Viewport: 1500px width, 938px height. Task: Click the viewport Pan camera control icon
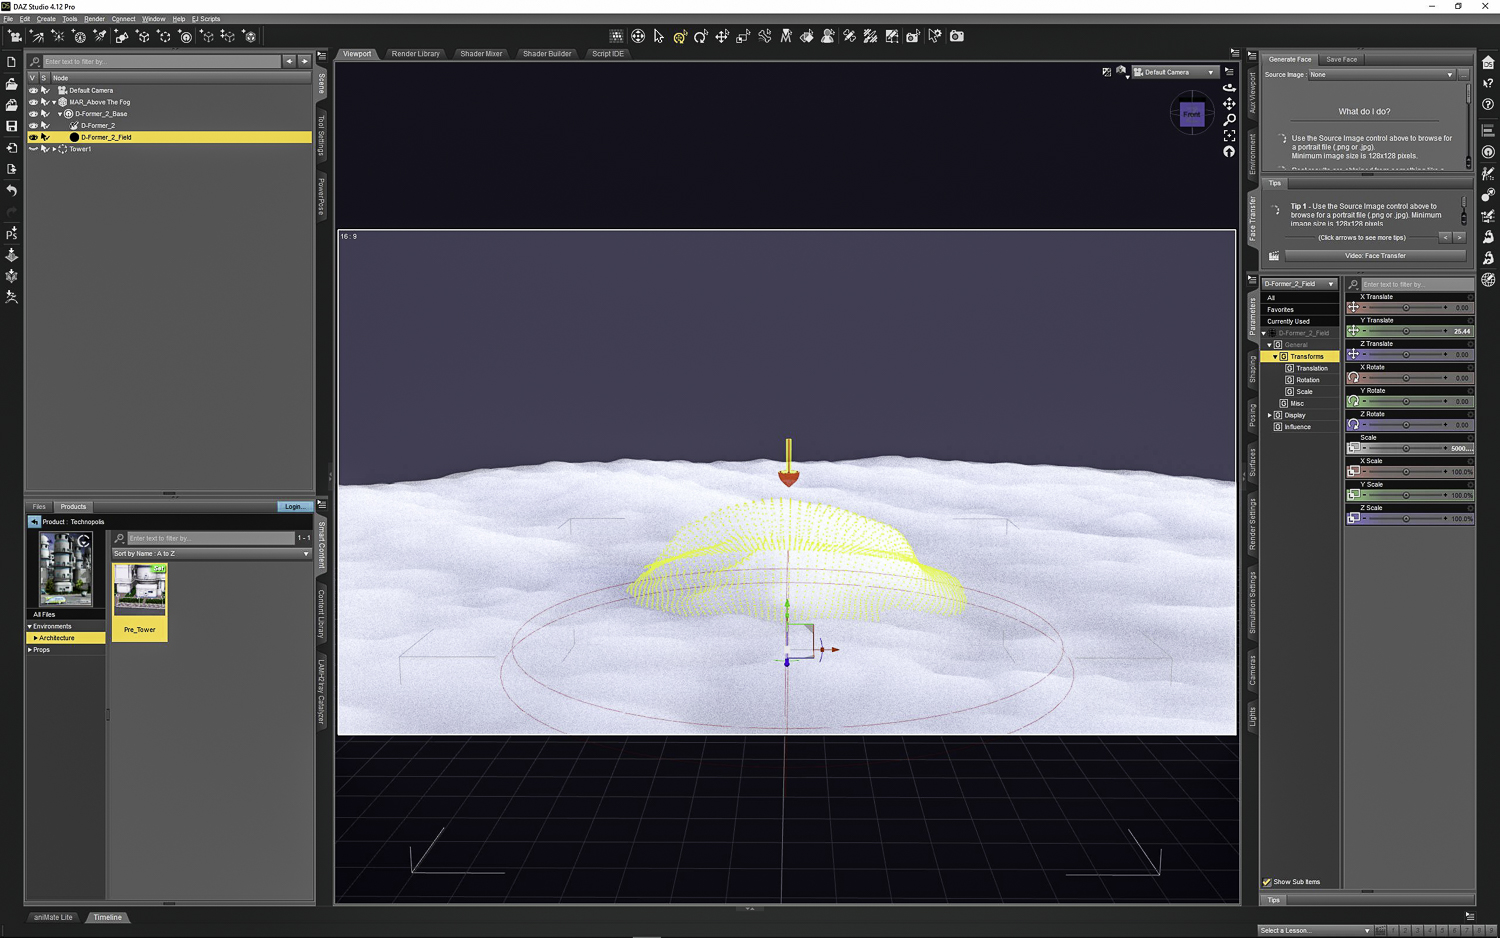pyautogui.click(x=1229, y=104)
